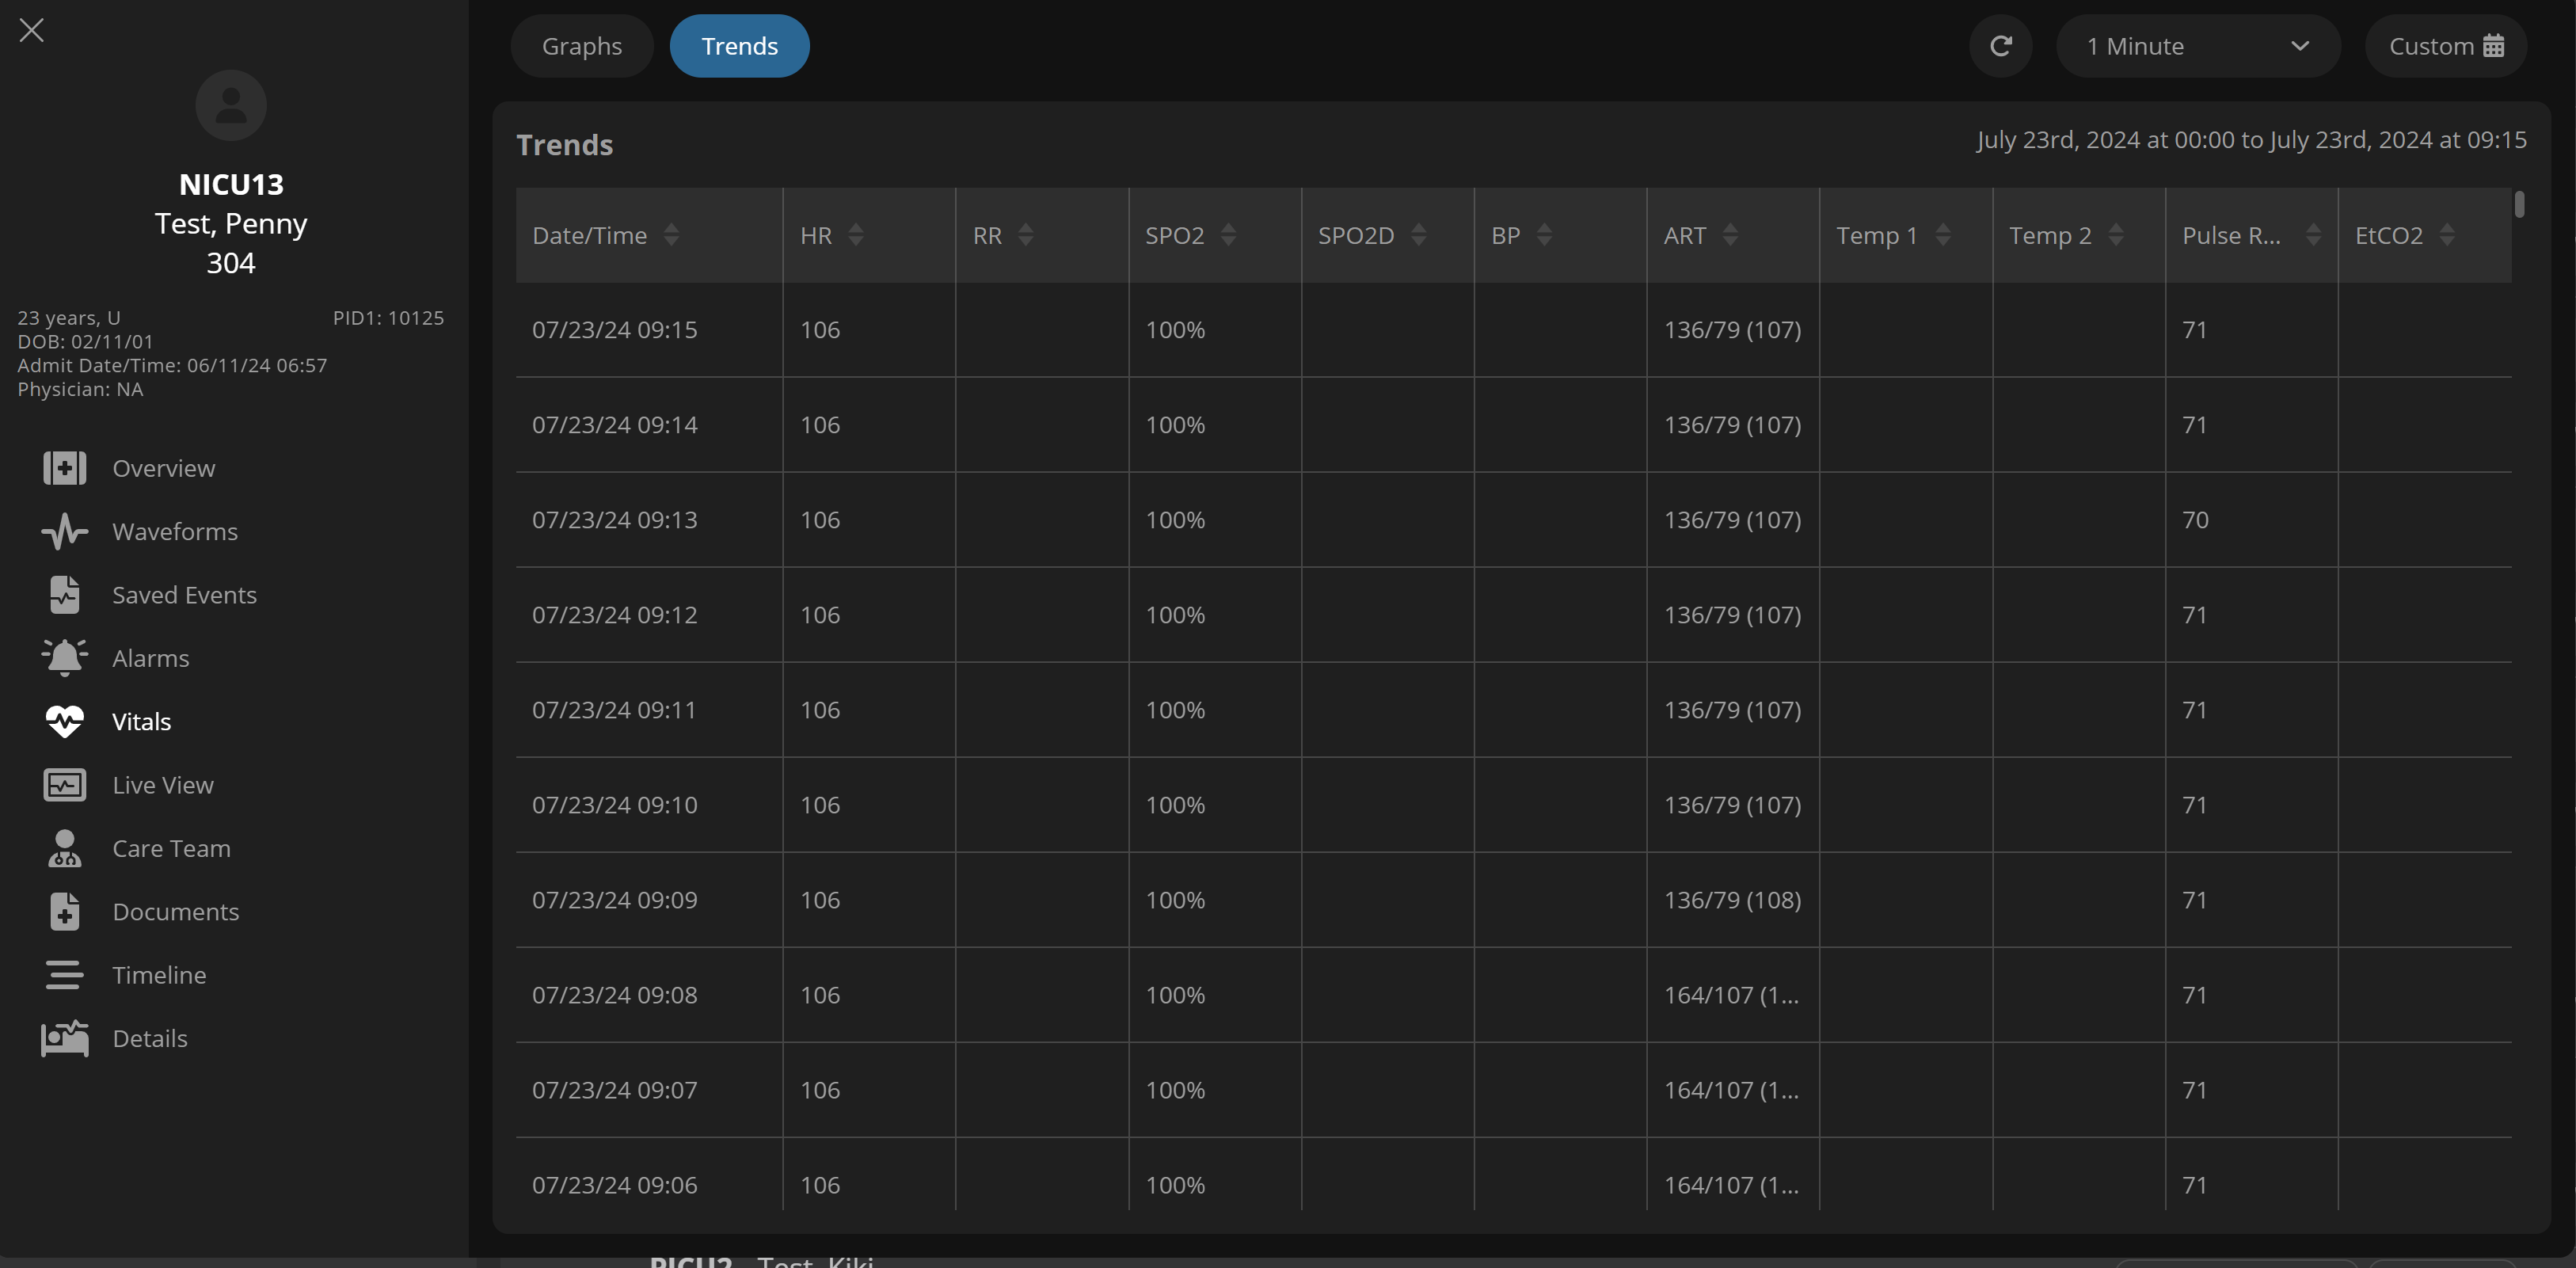Screen dimensions: 2576x1268
Task: Open the Alarms bell icon
Action: [65, 658]
